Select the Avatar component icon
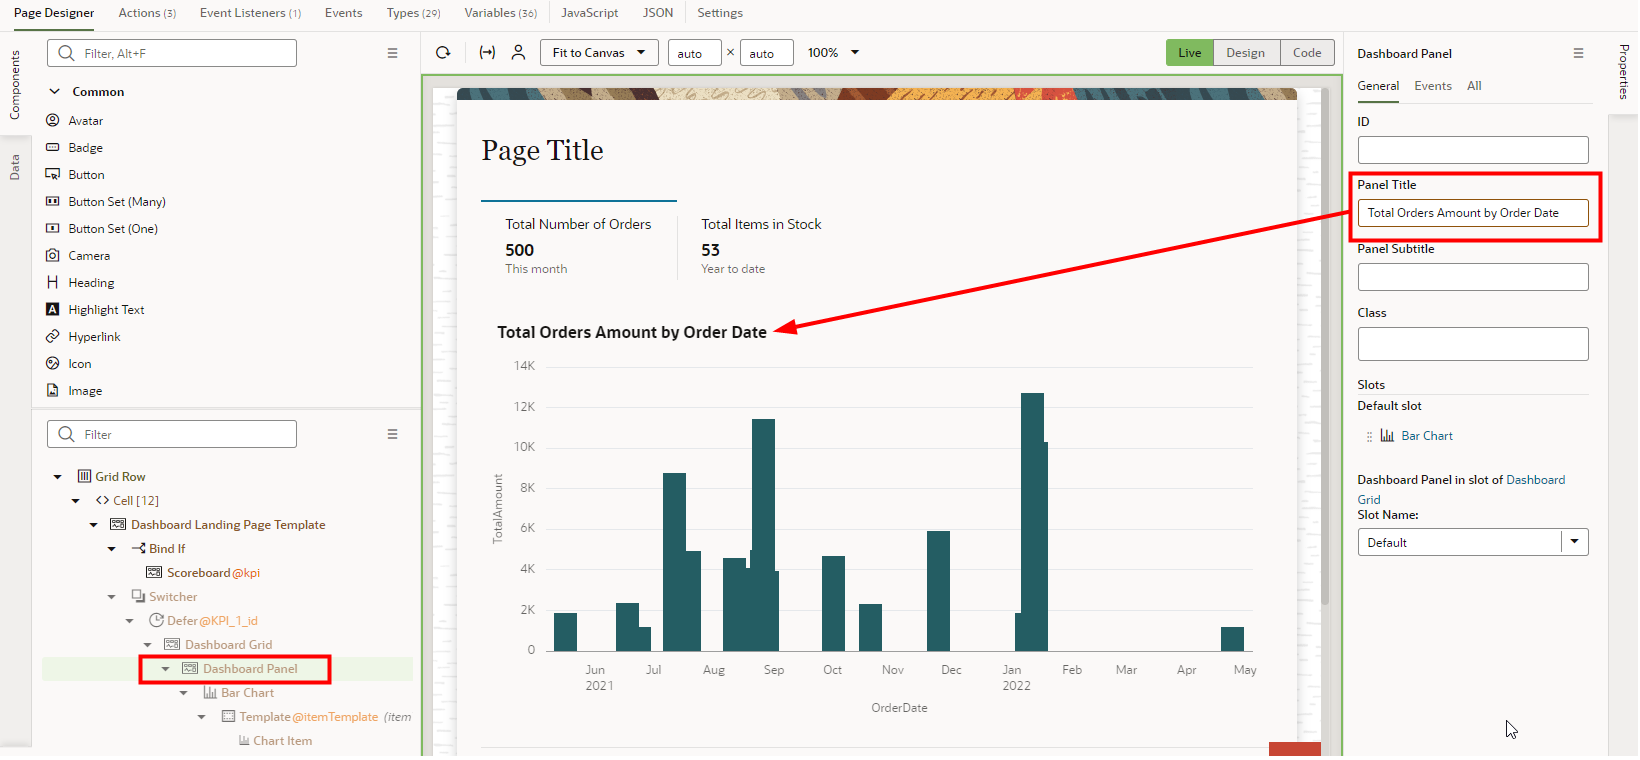Image resolution: width=1640 pixels, height=760 pixels. [53, 120]
